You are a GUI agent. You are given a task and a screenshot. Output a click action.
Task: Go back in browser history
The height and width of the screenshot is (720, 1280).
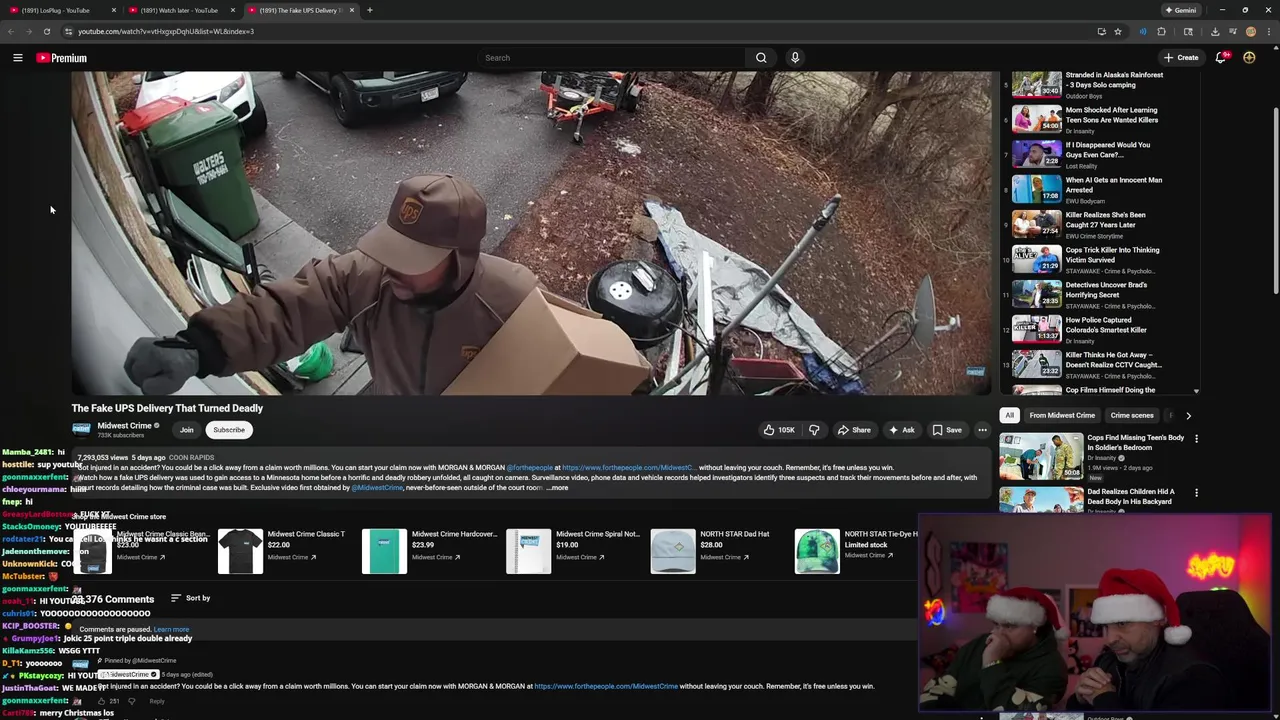(11, 31)
